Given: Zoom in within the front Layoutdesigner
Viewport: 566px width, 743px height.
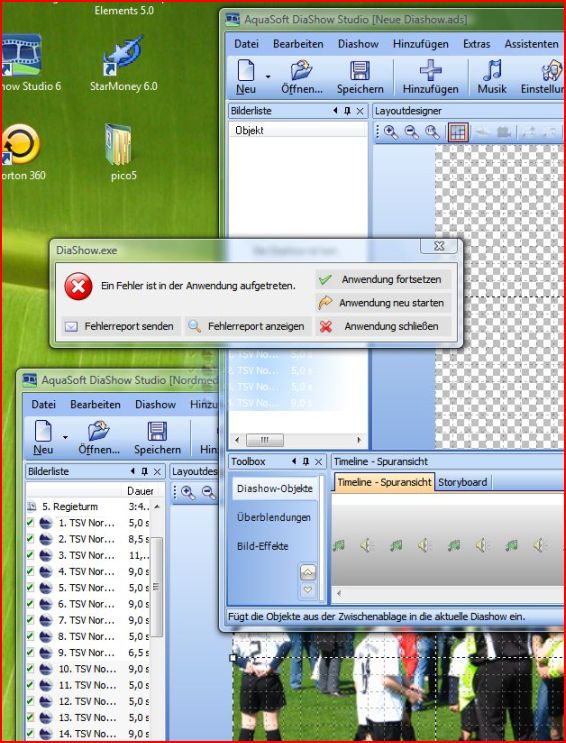Looking at the screenshot, I should click(x=391, y=133).
